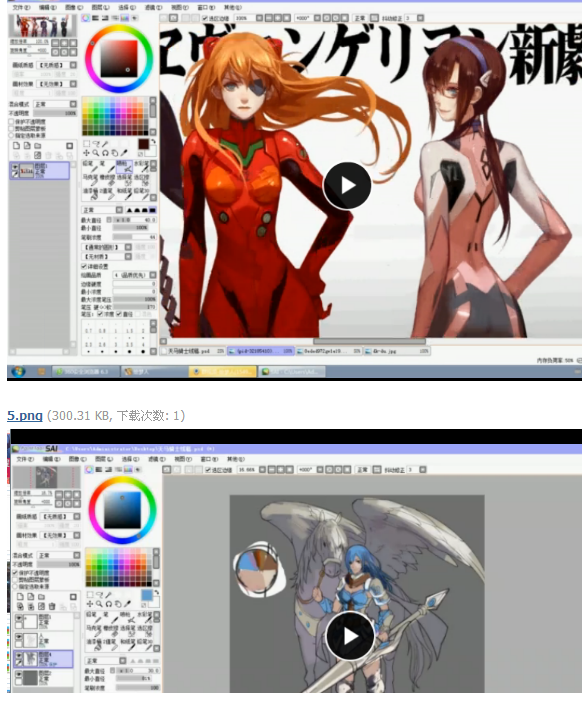Open 混合模式 dropdown in upper SAI

click(56, 104)
